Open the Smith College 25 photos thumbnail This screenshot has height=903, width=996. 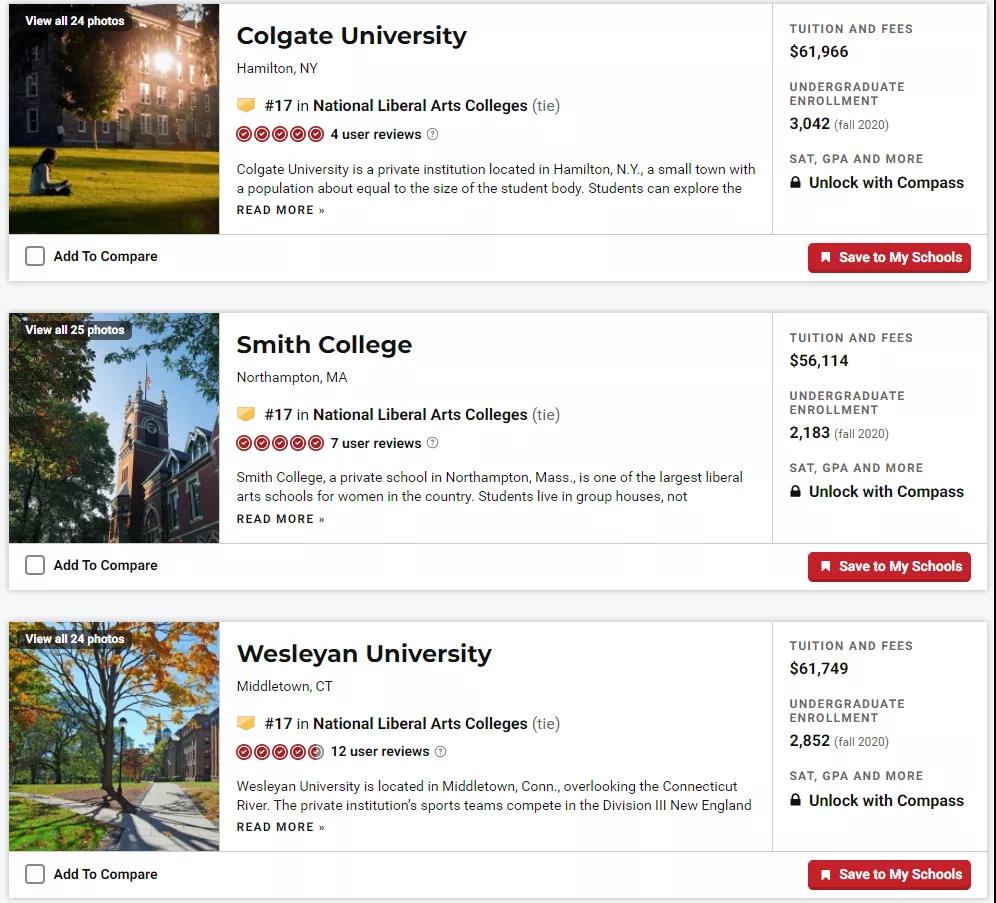pos(113,428)
